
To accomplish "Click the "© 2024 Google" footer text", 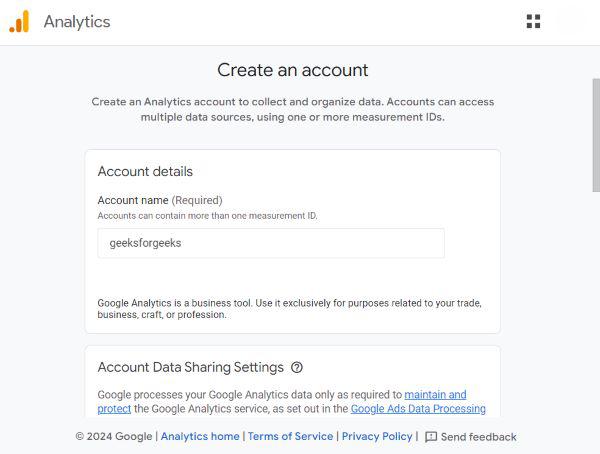I will pyautogui.click(x=114, y=437).
